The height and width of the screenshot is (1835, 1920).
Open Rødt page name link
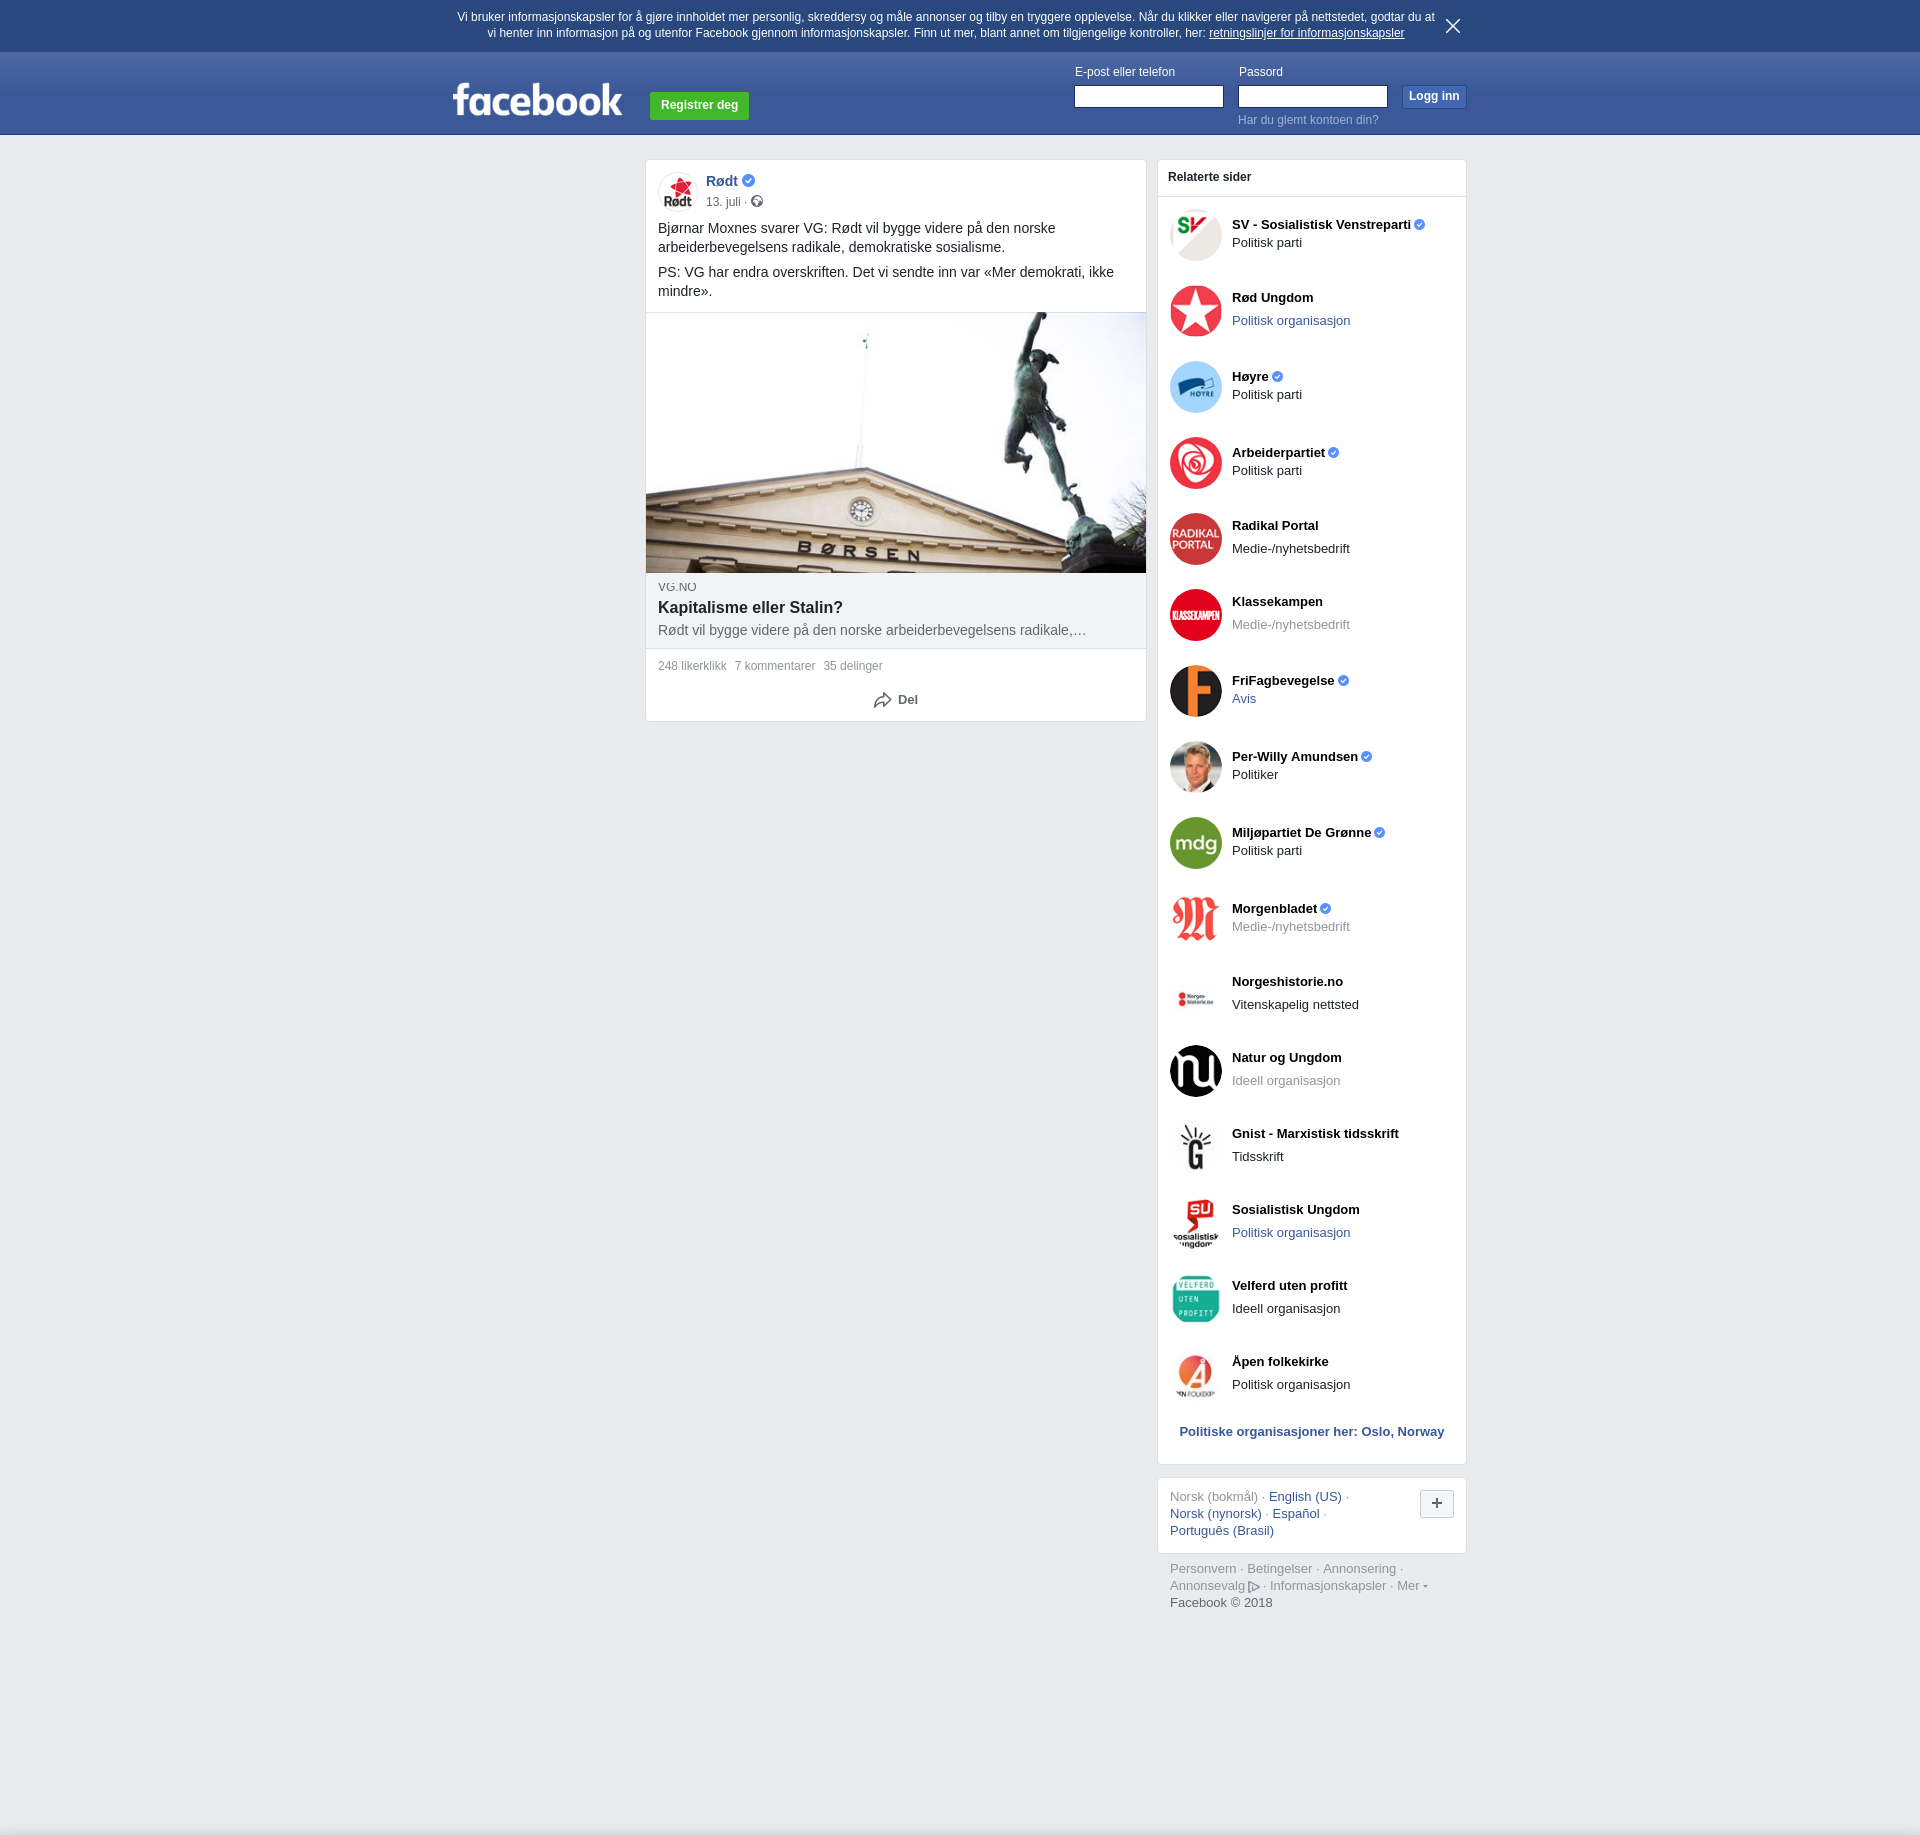coord(722,181)
